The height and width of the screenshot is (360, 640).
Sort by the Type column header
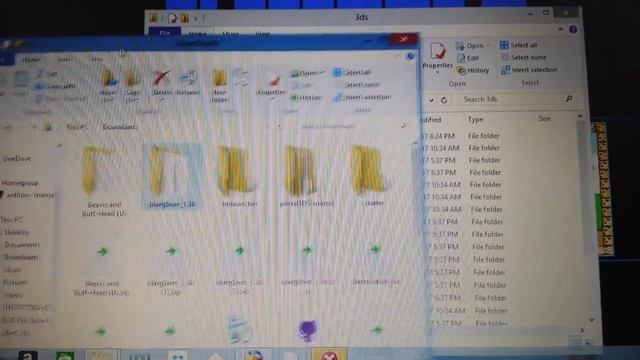tap(475, 119)
